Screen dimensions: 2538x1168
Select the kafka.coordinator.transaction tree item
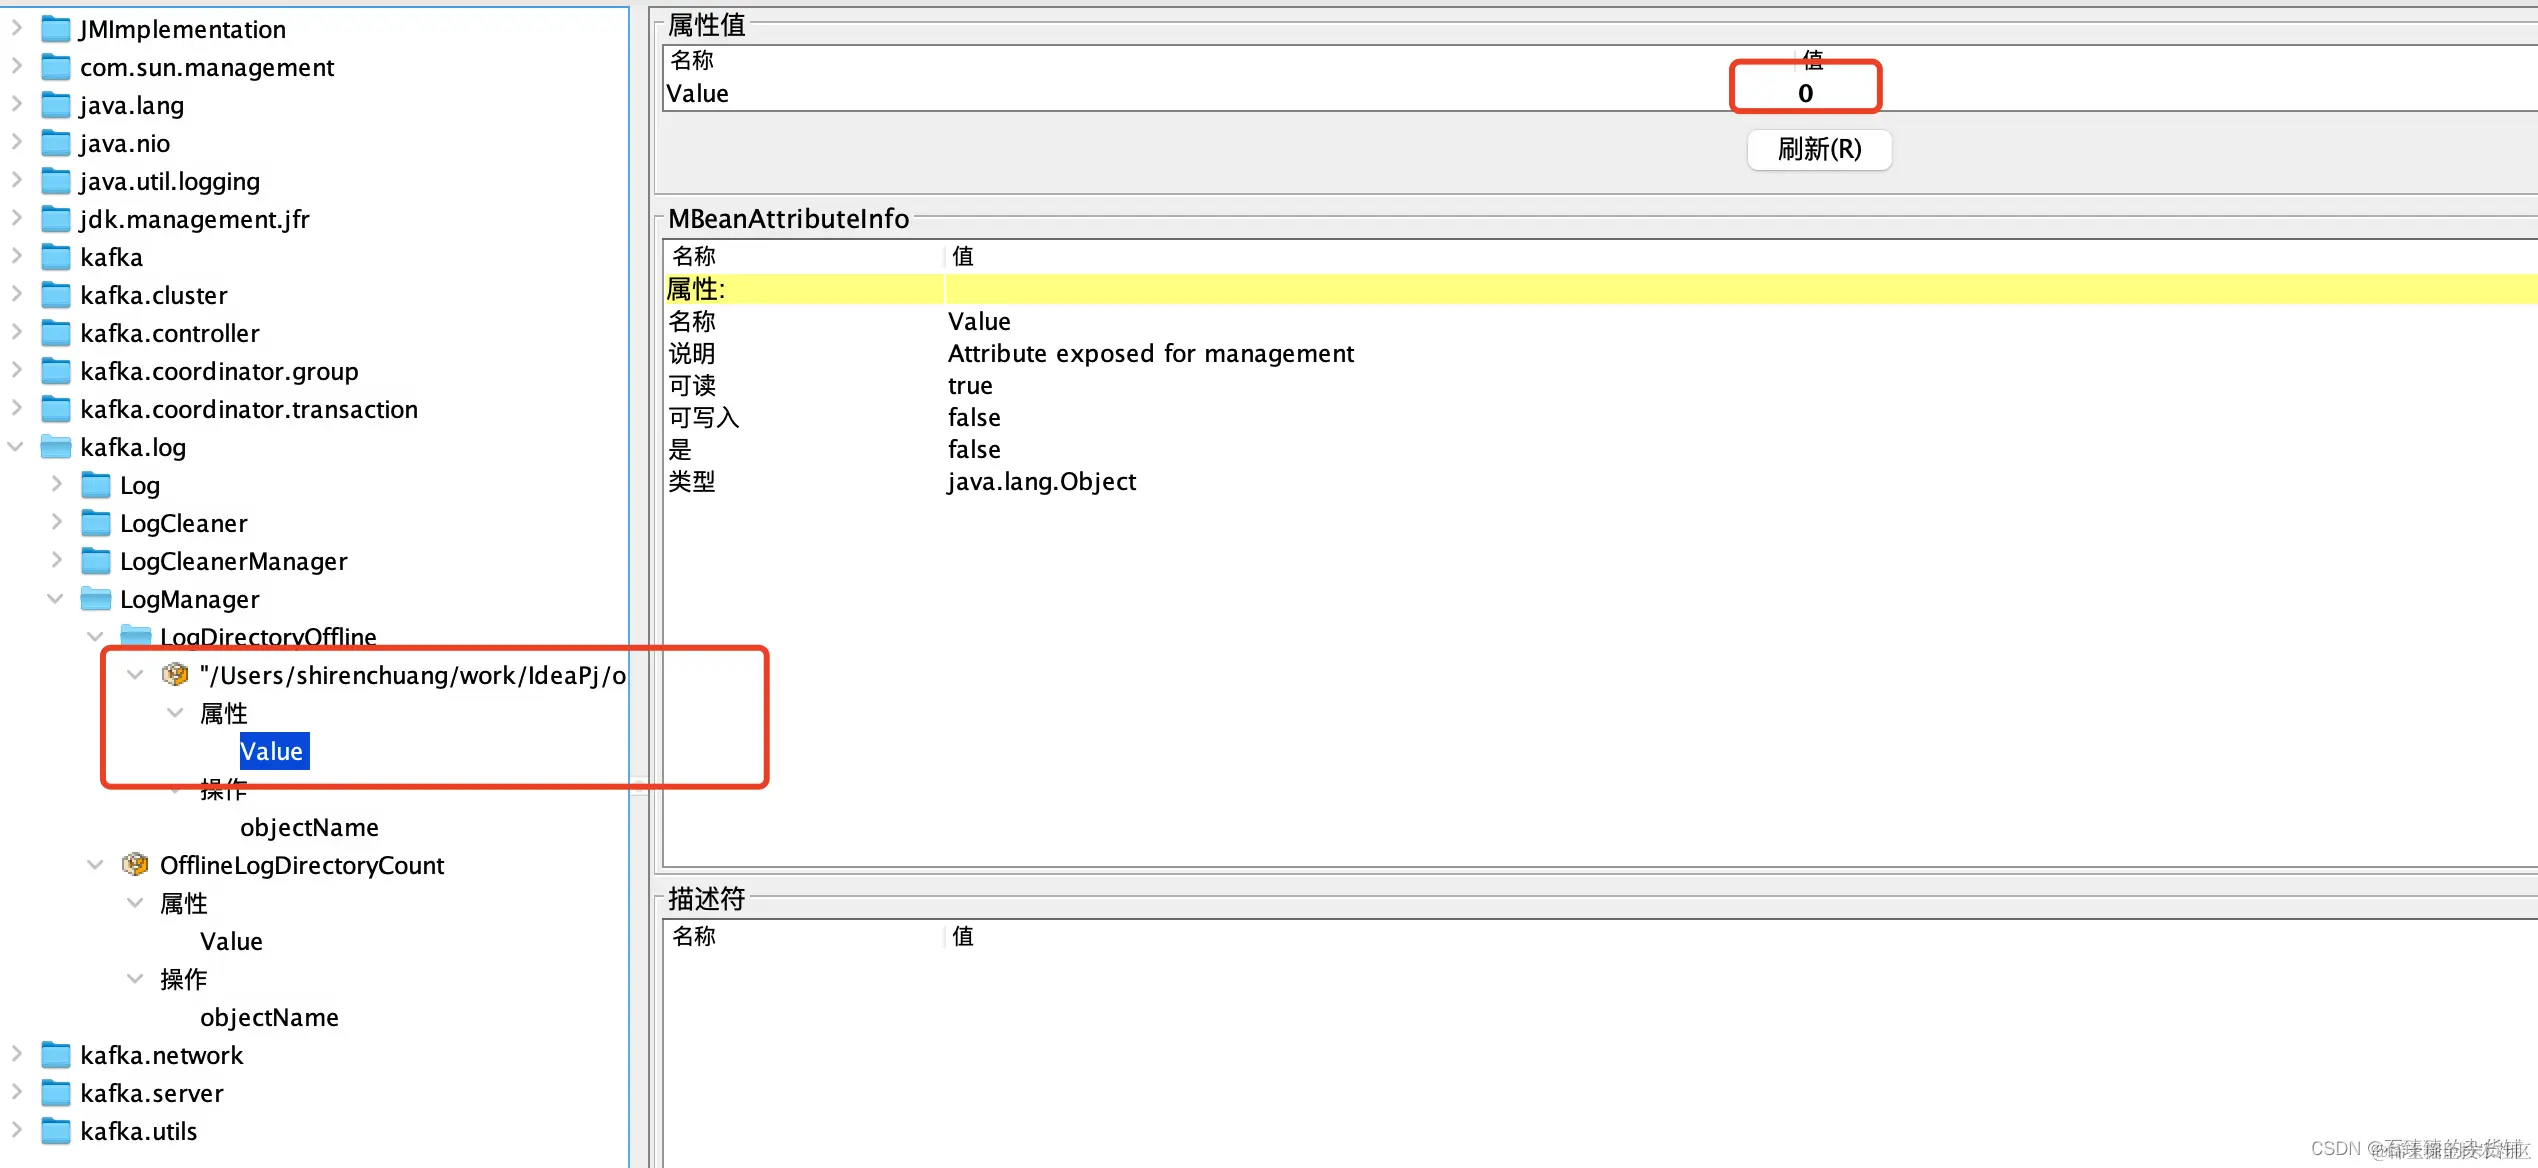[248, 409]
